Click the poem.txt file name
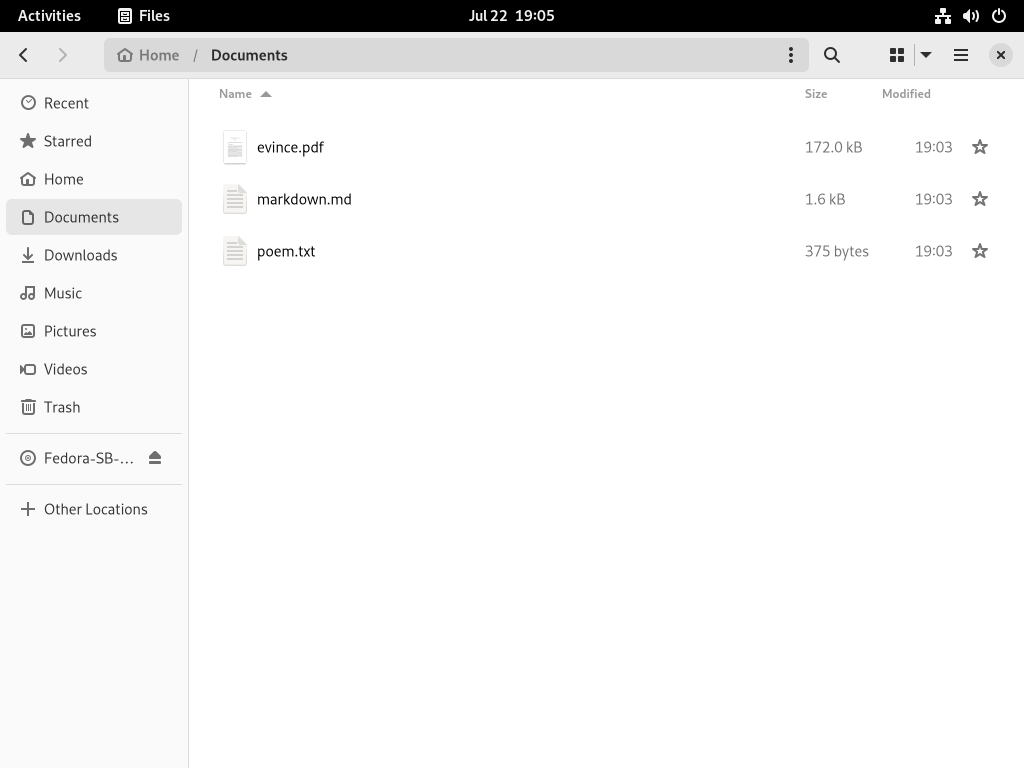 286,251
